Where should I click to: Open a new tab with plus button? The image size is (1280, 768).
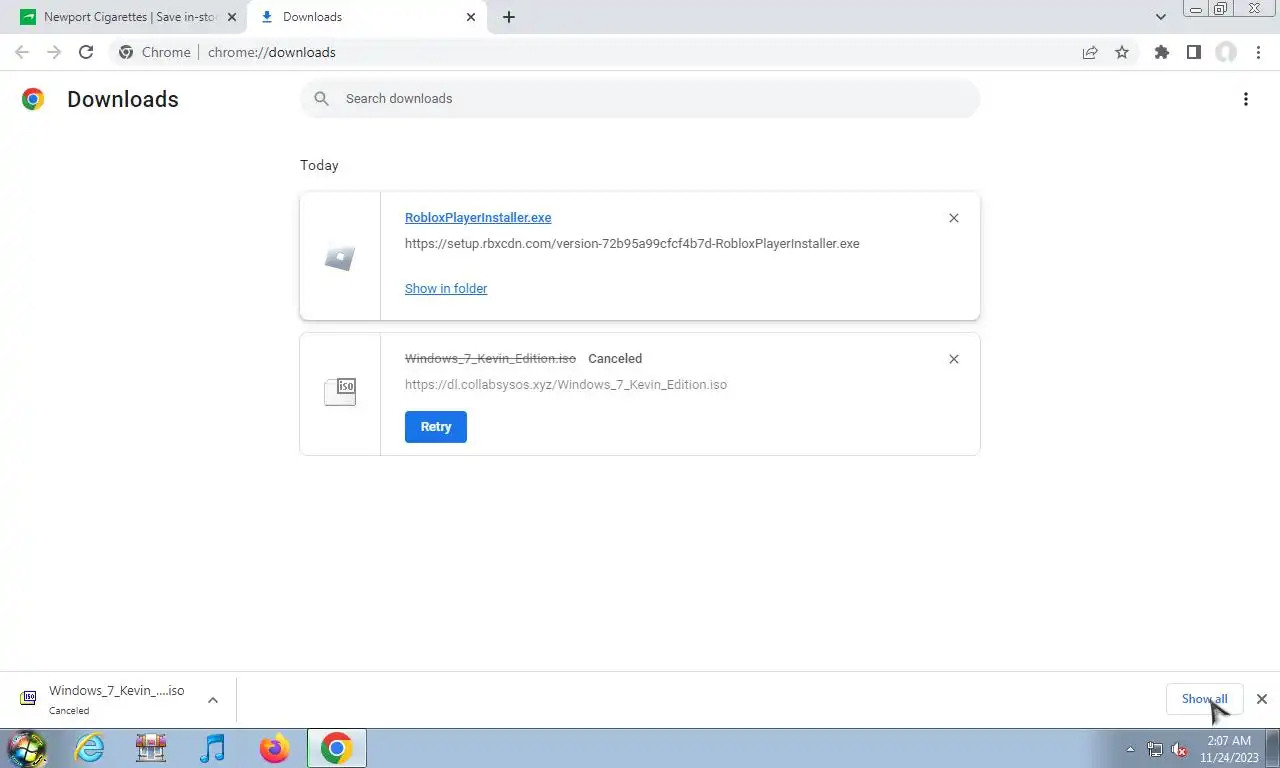(x=508, y=17)
